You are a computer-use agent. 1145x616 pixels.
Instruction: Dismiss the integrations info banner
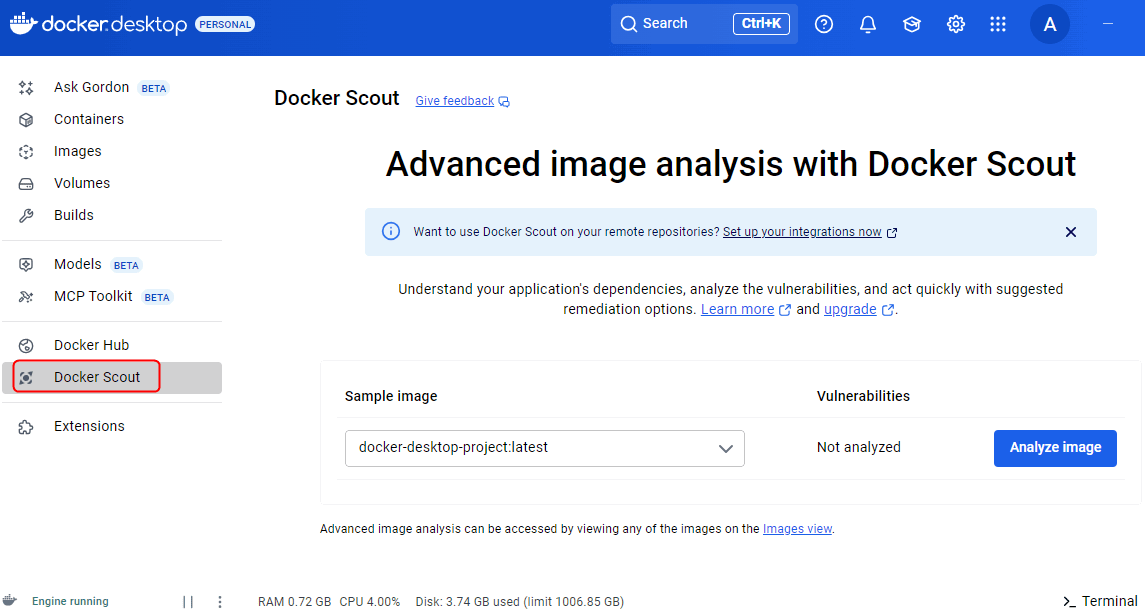click(x=1071, y=232)
